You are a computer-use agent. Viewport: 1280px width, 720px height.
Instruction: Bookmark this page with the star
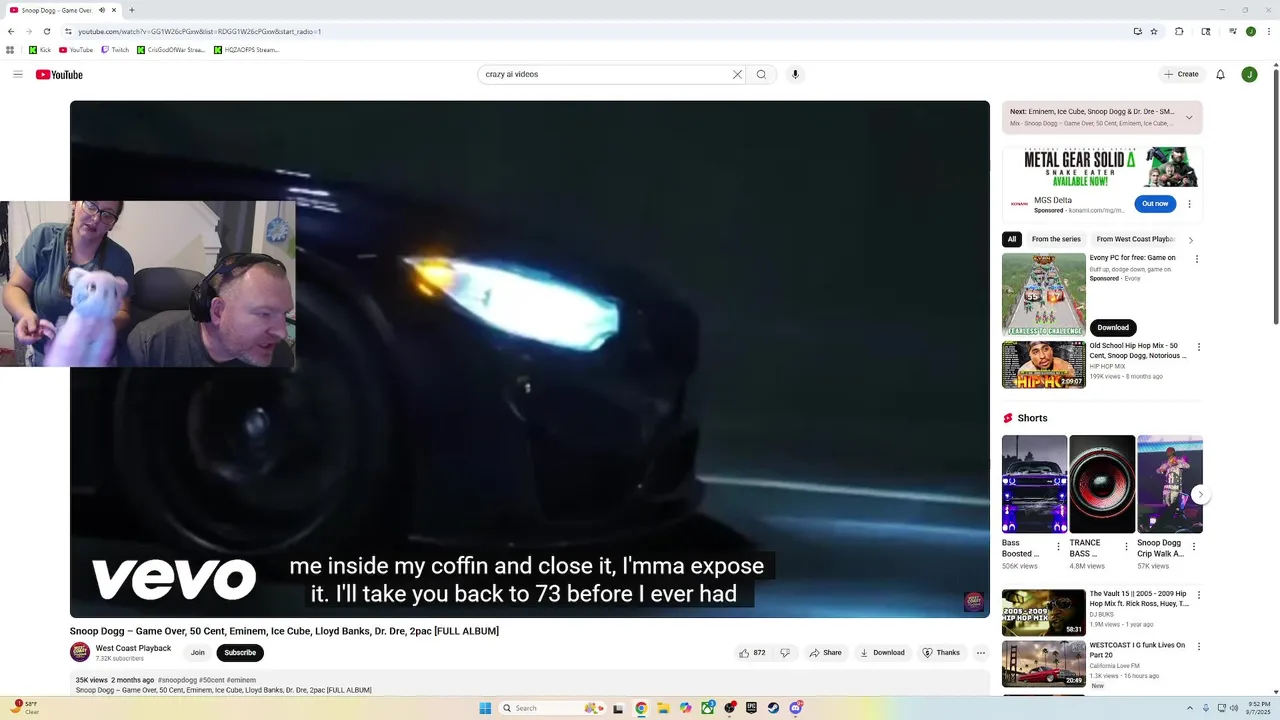click(x=1154, y=31)
